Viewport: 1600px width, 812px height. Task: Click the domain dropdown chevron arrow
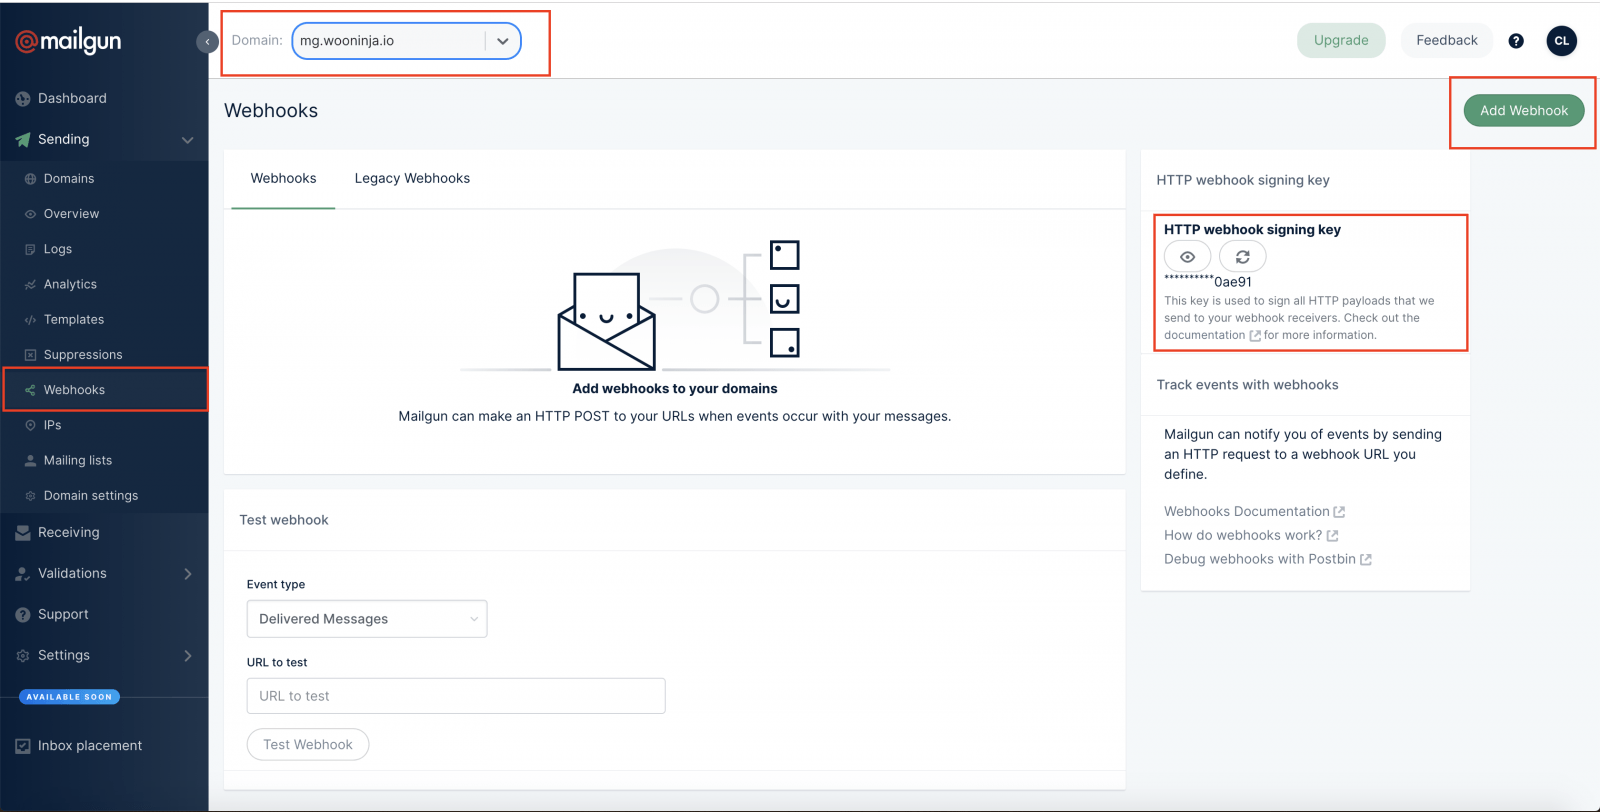click(x=503, y=41)
